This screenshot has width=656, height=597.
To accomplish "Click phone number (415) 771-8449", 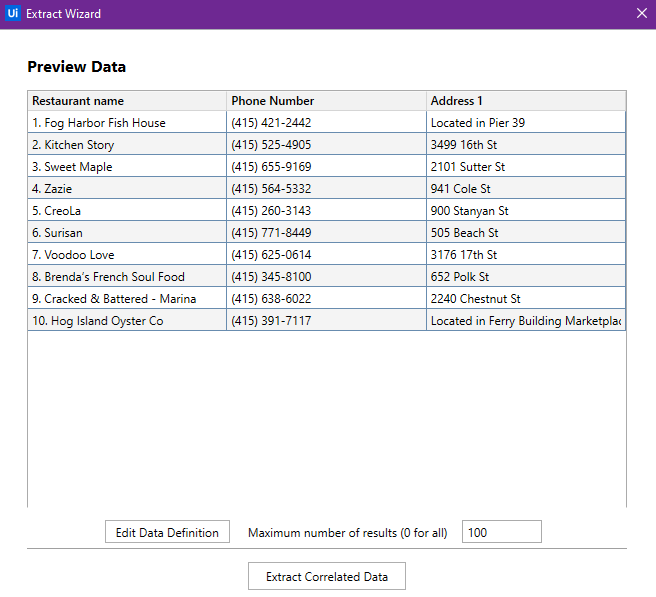I will tap(326, 233).
